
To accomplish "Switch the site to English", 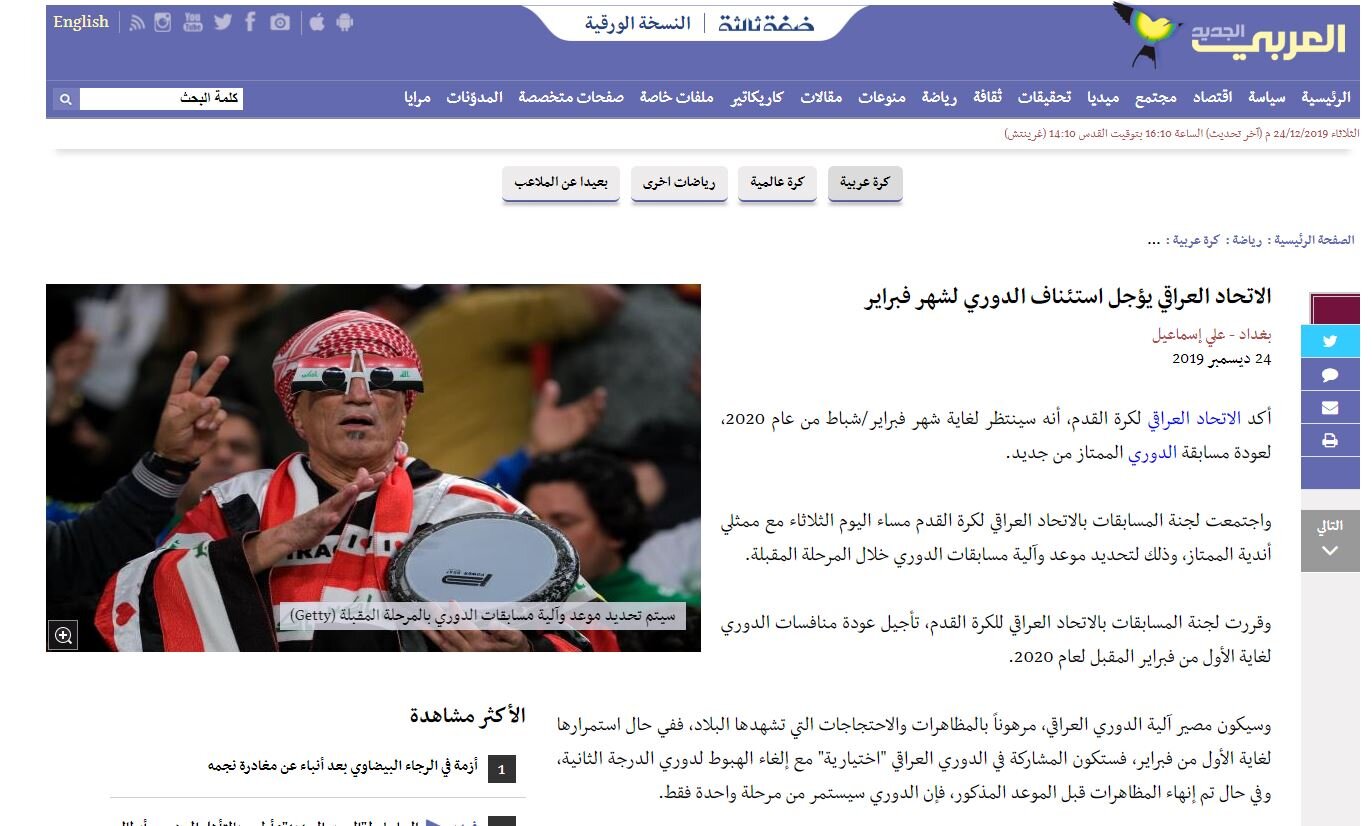I will 81,21.
